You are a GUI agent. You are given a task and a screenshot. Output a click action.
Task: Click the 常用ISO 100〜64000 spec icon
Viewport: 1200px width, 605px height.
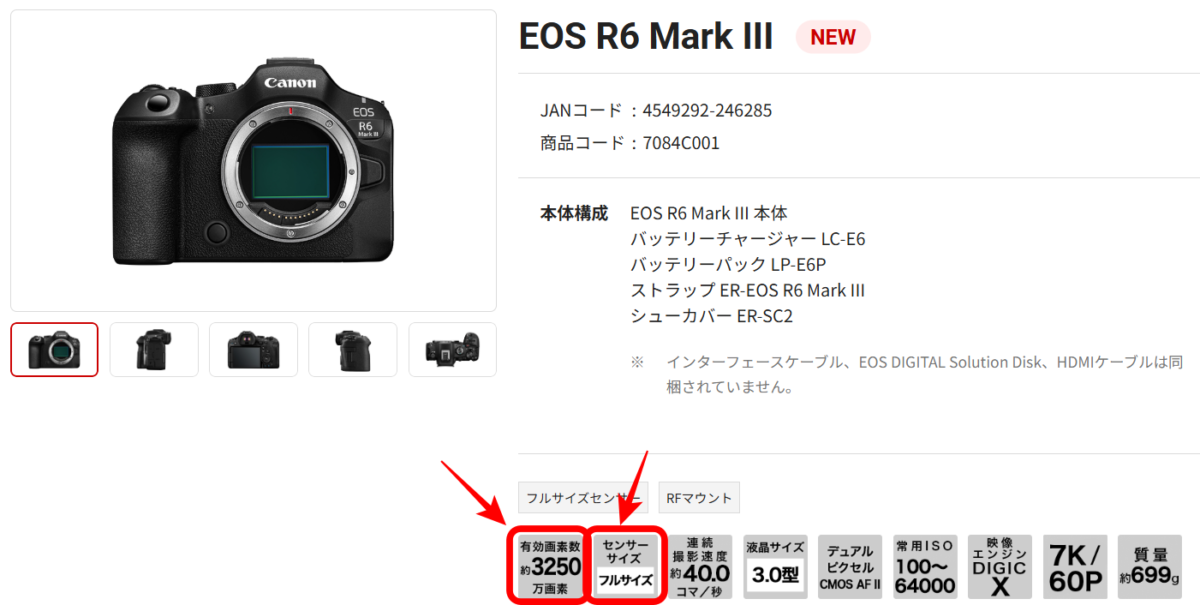point(925,566)
